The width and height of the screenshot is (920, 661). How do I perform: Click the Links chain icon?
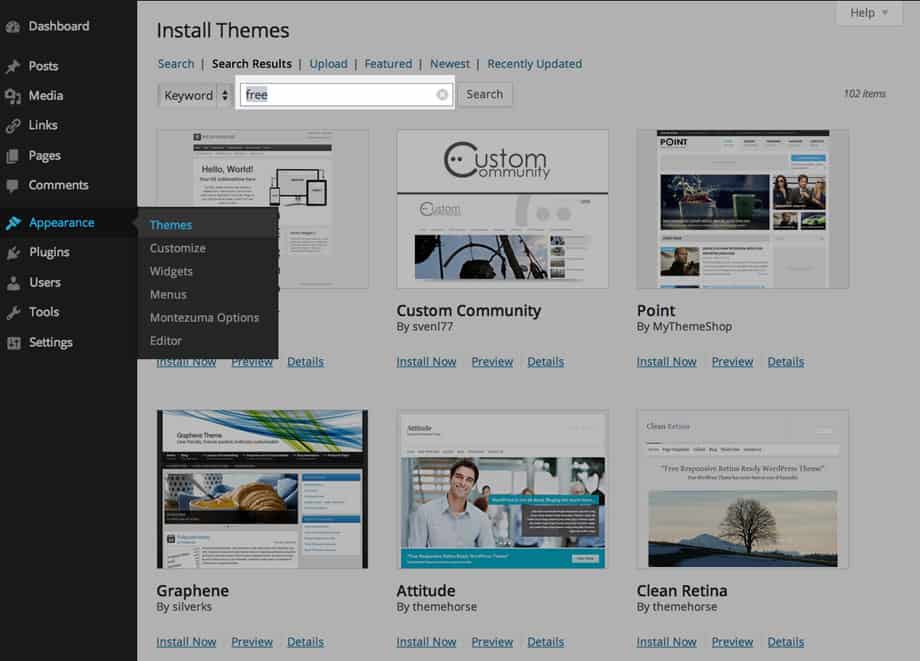(13, 126)
